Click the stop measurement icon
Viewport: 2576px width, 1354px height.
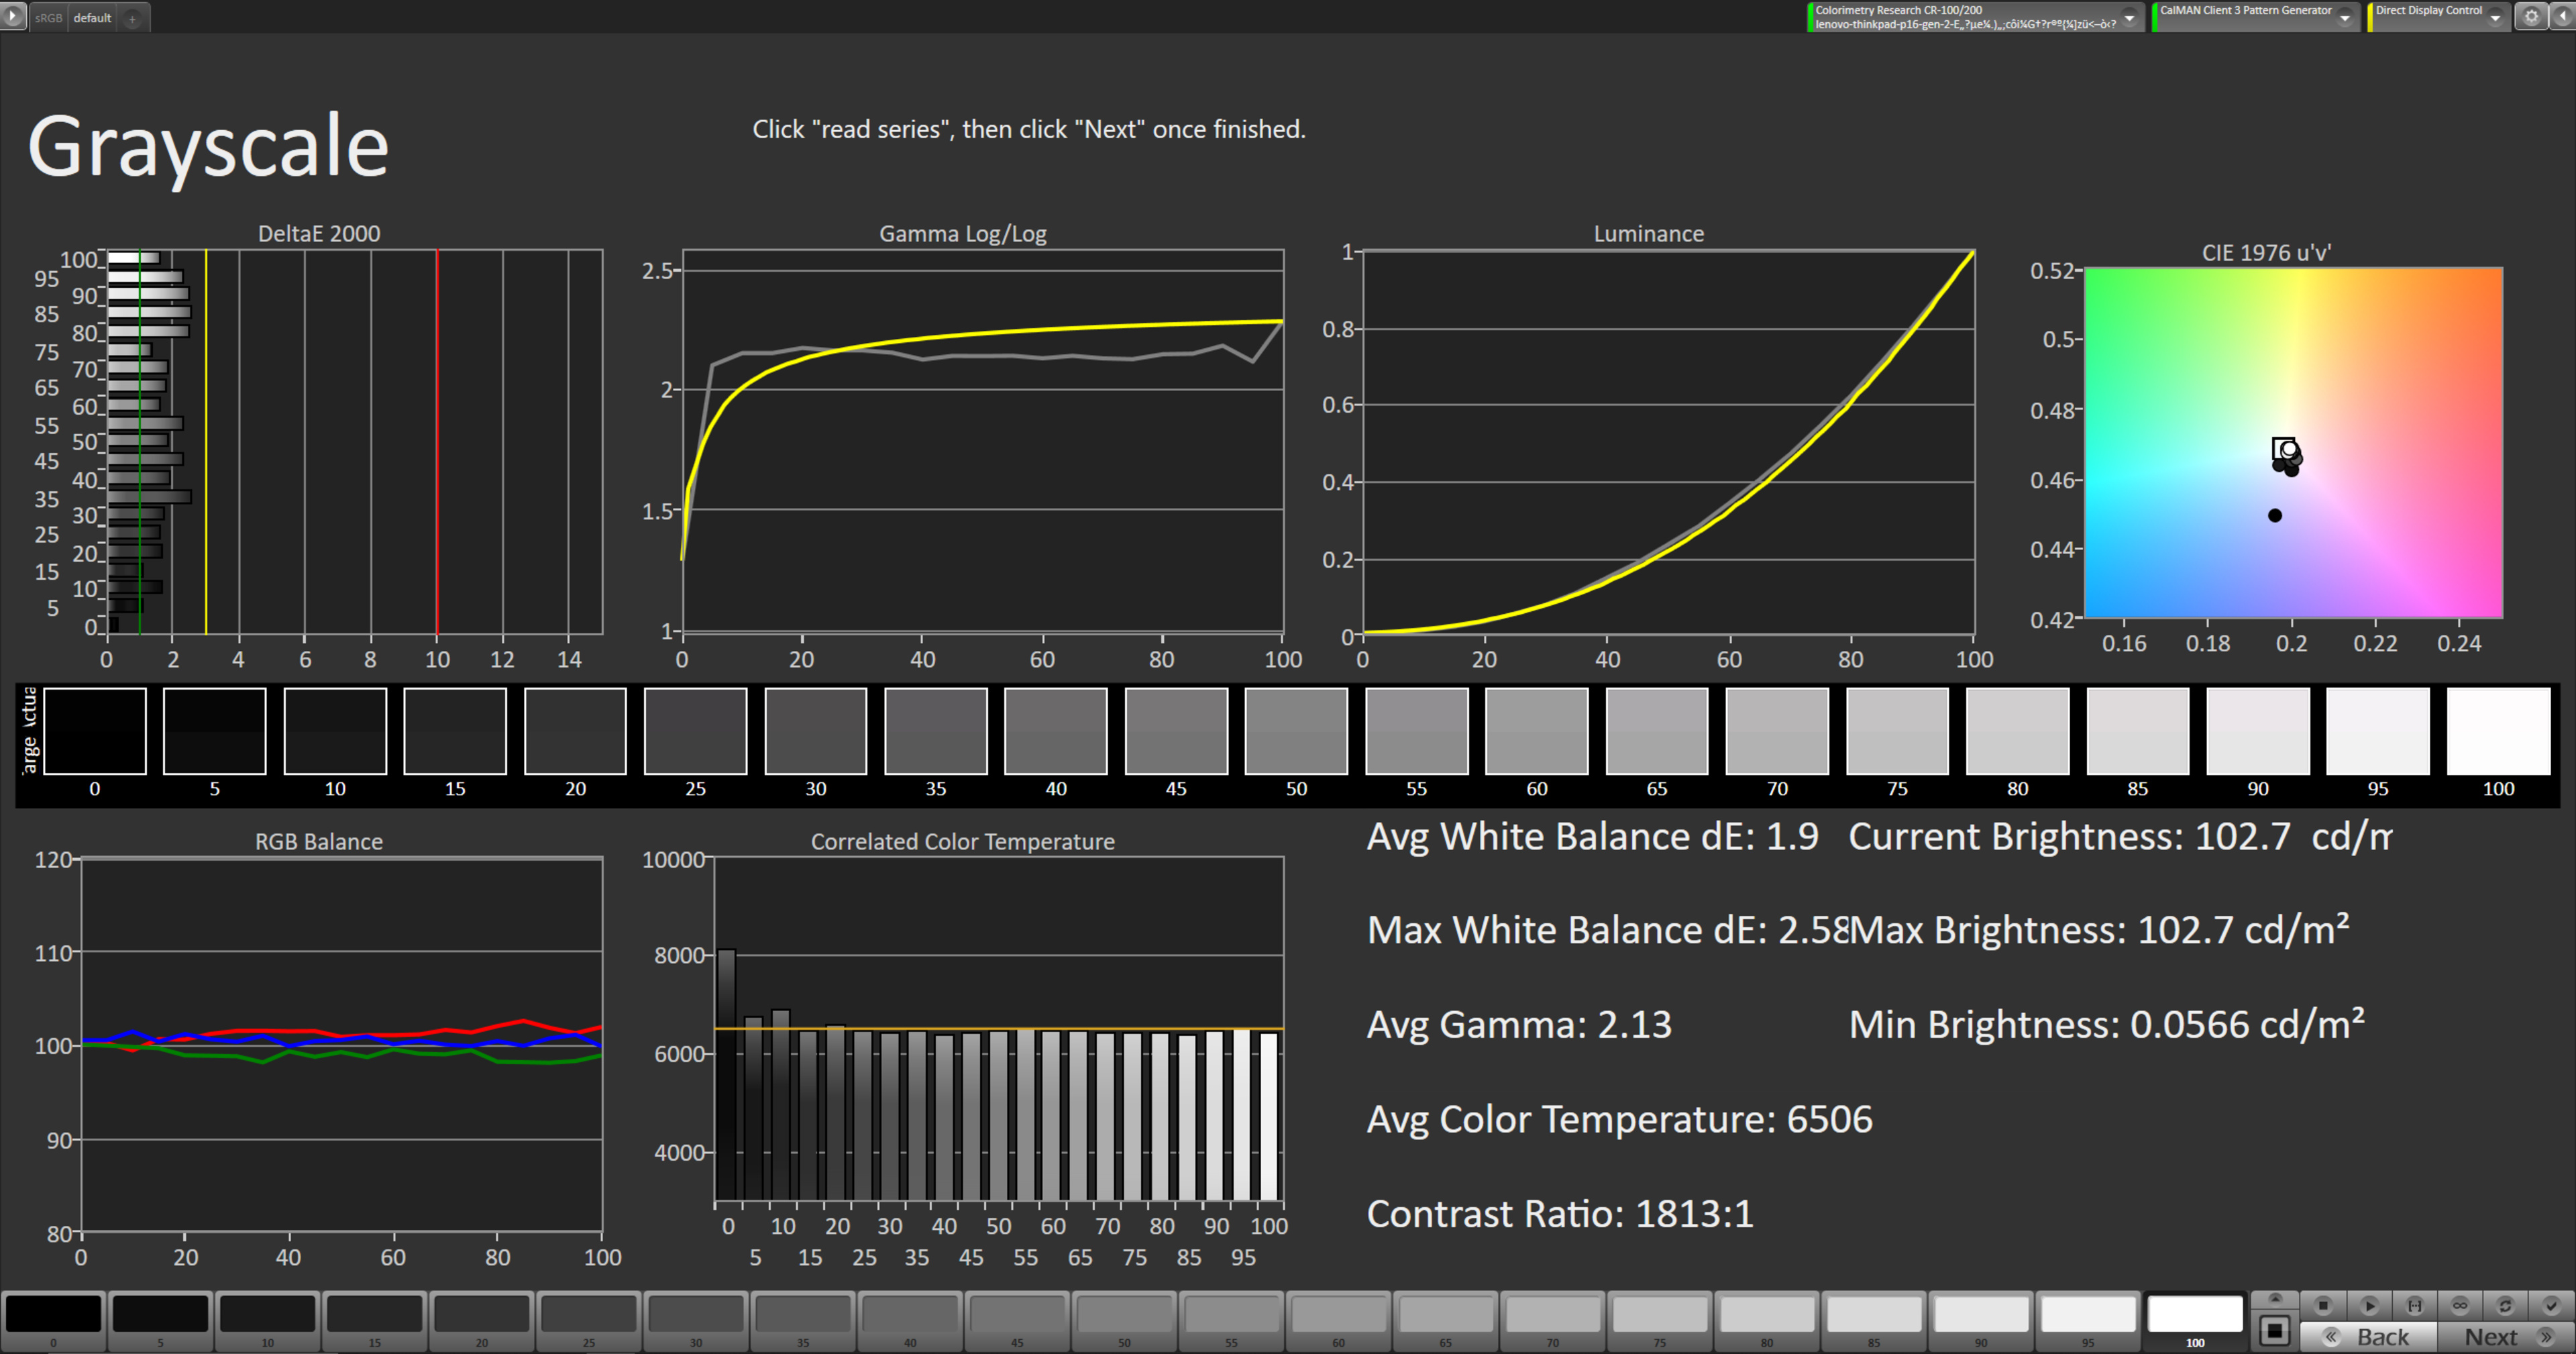2323,1305
